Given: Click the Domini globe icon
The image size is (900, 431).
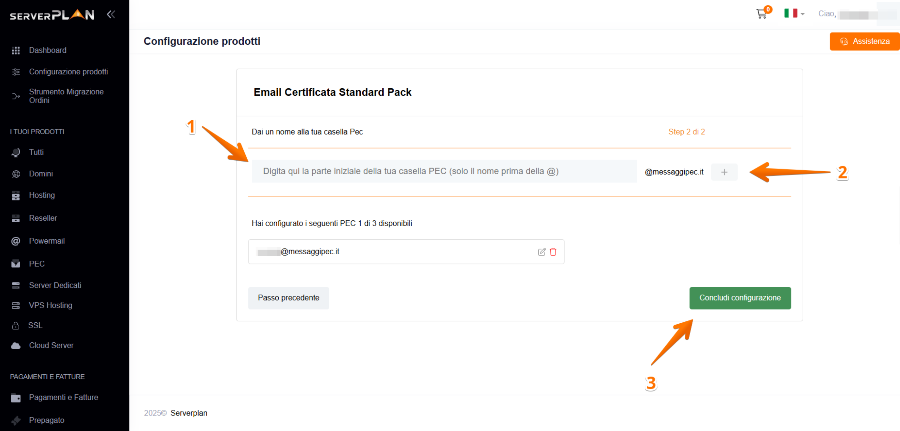Looking at the screenshot, I should pyautogui.click(x=16, y=174).
